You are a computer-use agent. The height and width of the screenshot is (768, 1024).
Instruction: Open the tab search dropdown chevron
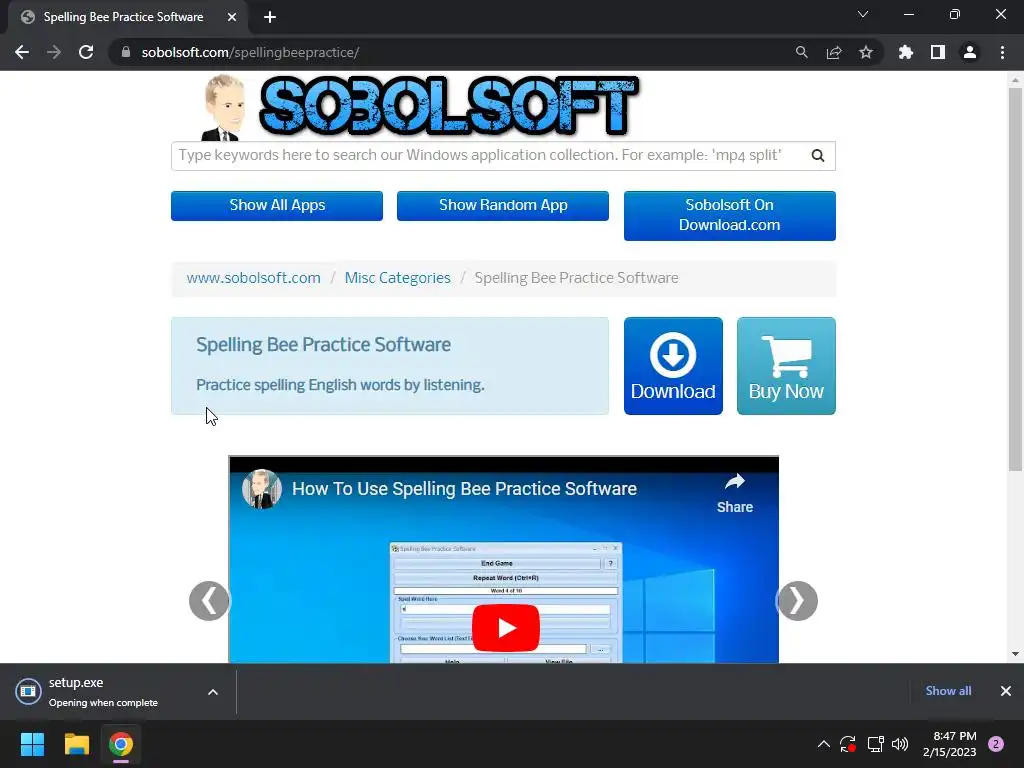[863, 14]
